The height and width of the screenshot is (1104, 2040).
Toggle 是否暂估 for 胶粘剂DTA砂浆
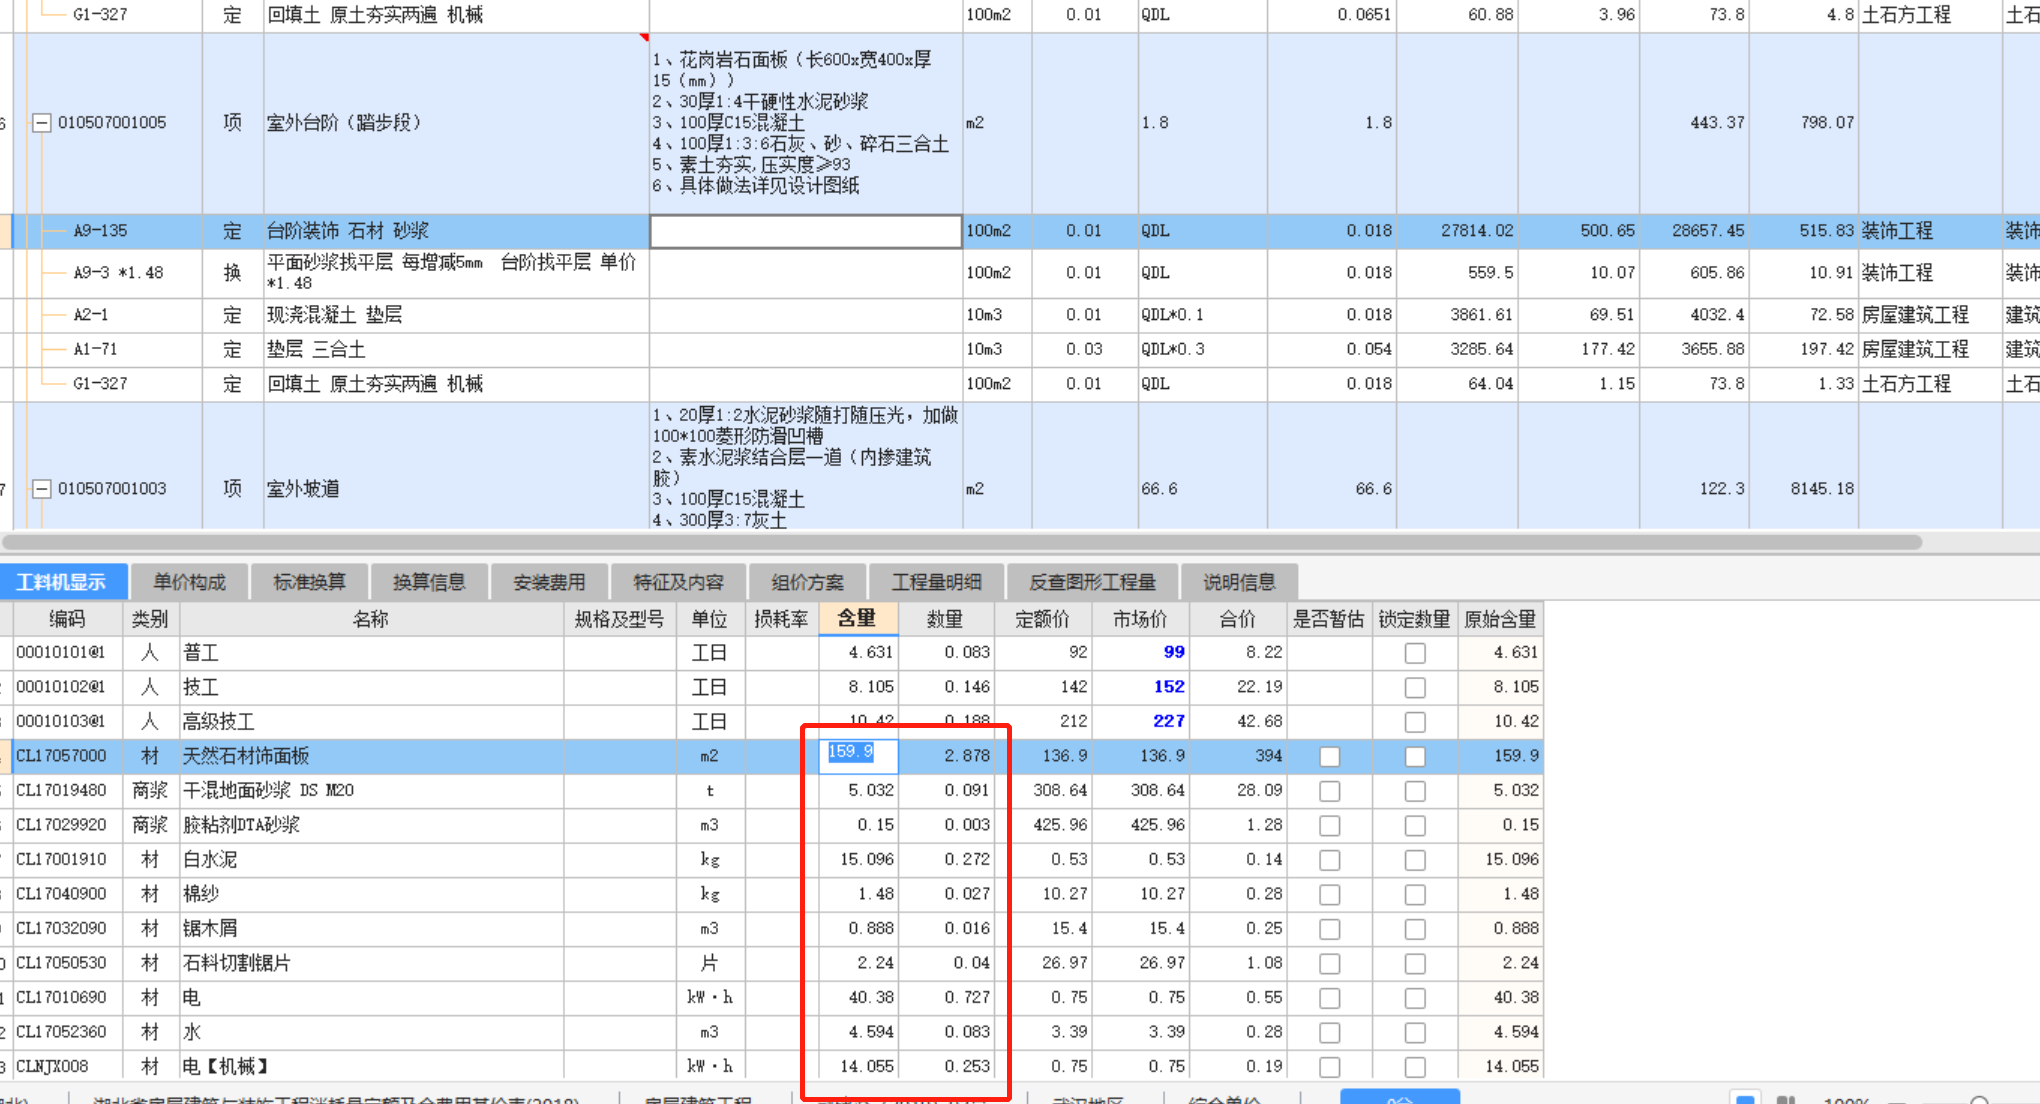tap(1329, 826)
